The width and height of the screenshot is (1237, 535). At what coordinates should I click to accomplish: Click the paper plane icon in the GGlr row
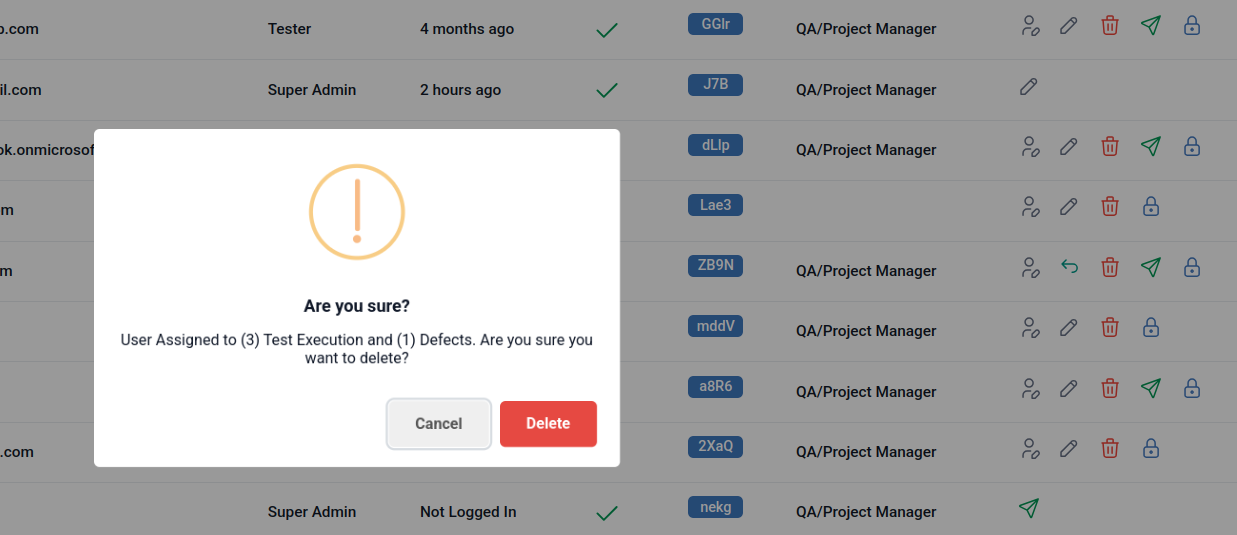pyautogui.click(x=1151, y=26)
